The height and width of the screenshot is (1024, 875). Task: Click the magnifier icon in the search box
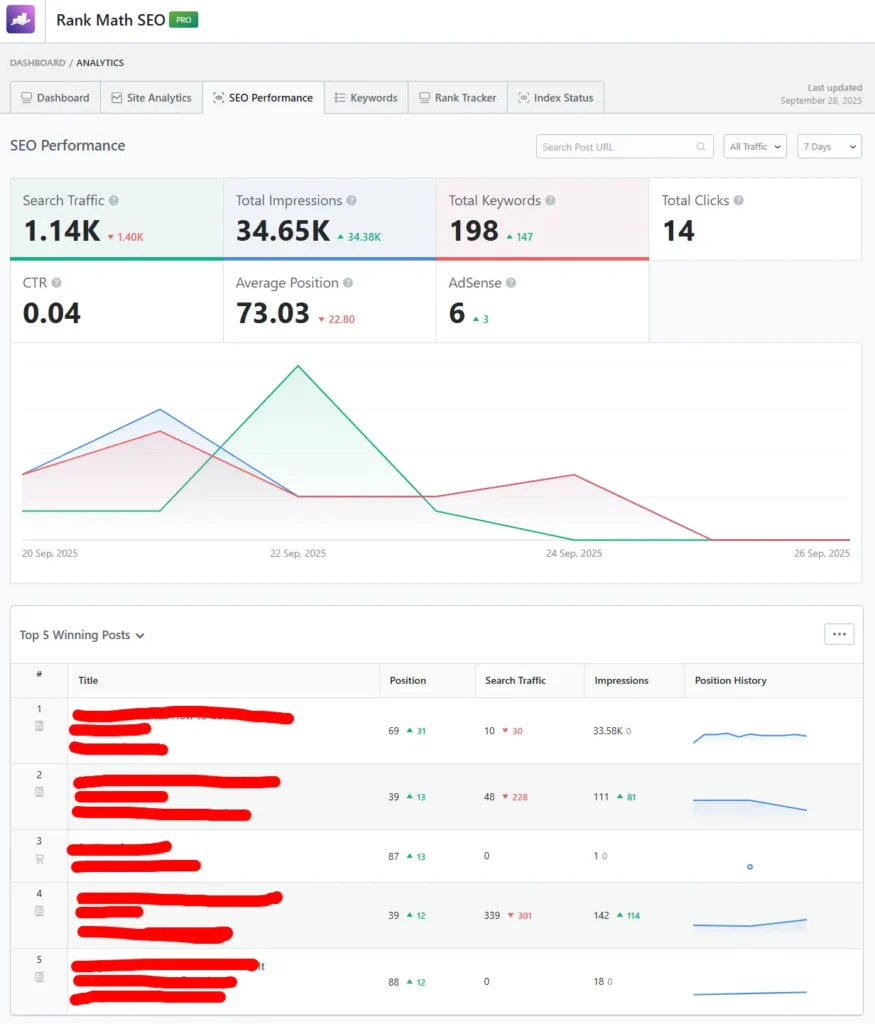pos(701,147)
